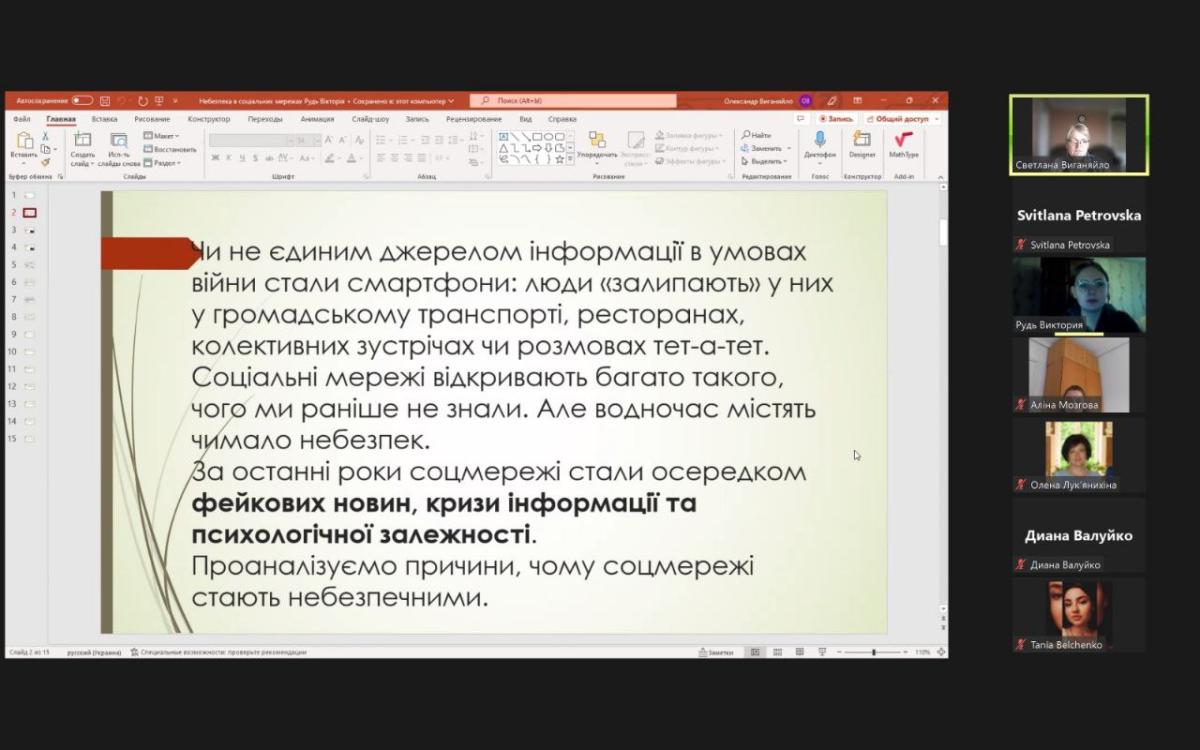The image size is (1200, 750).
Task: Click in the Поиск search box
Action: coord(573,101)
